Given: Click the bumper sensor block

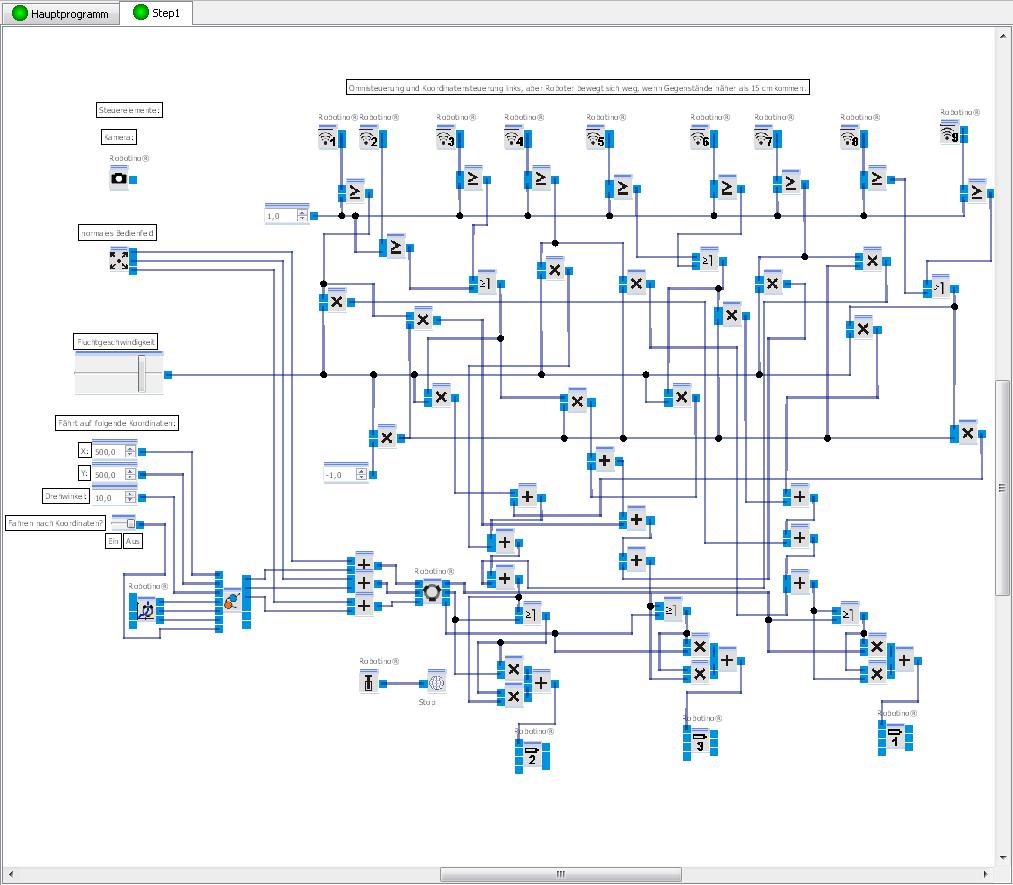Looking at the screenshot, I should click(369, 683).
